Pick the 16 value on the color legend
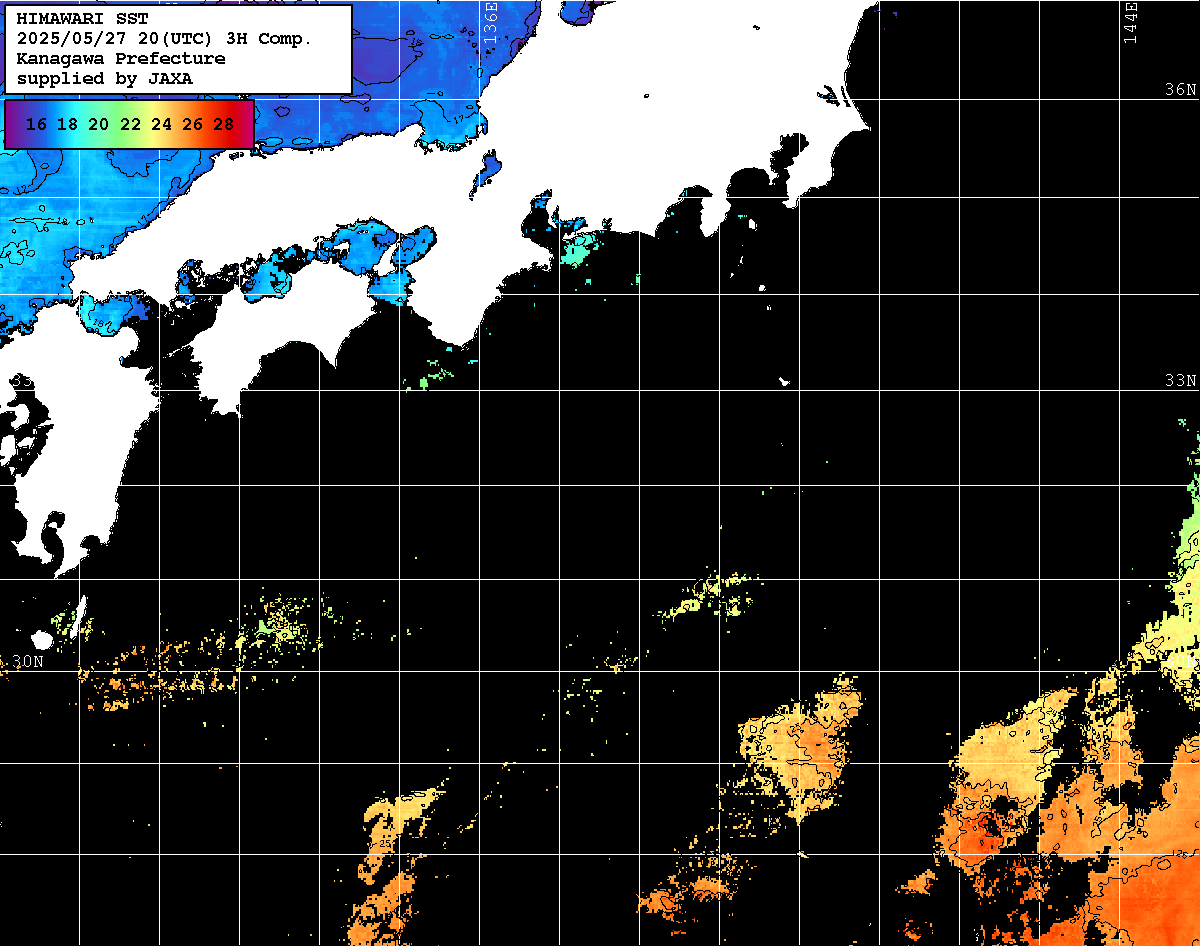This screenshot has height=946, width=1200. click(x=36, y=124)
